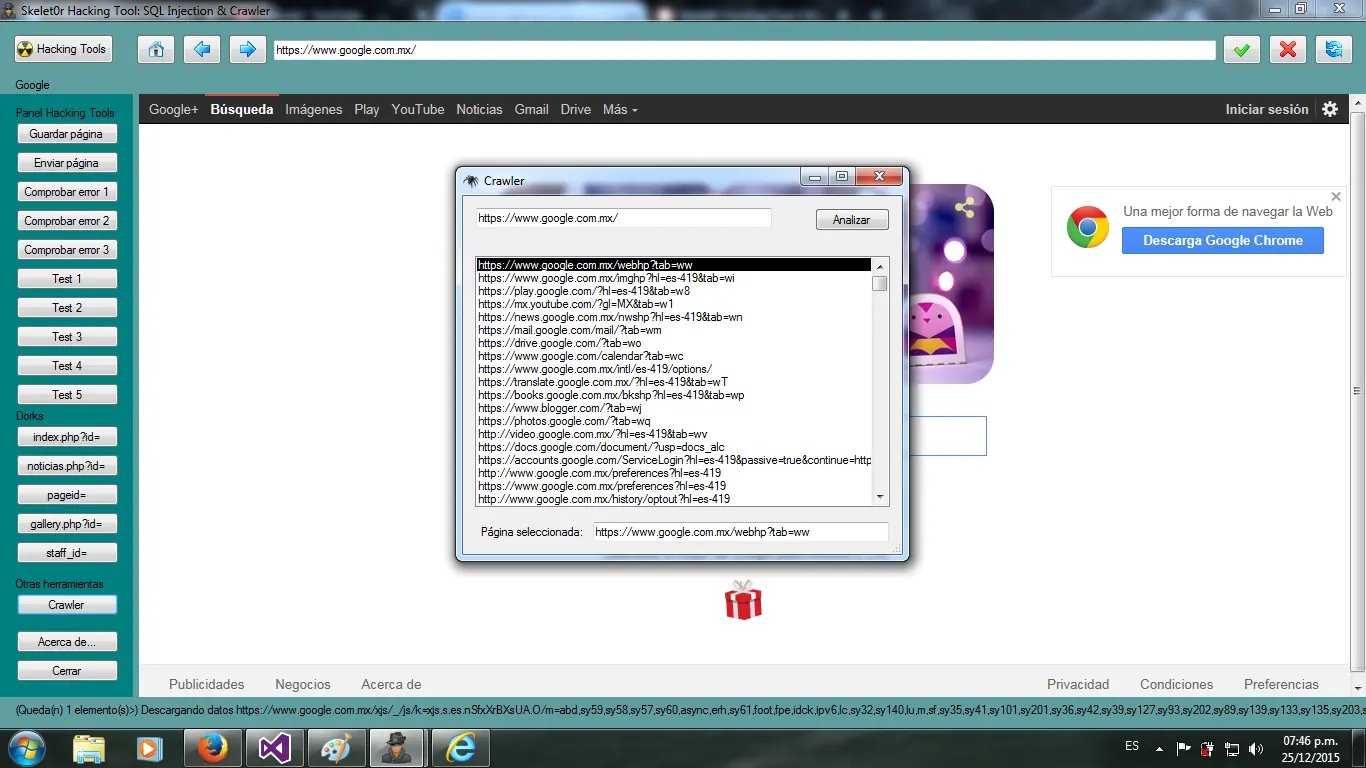Viewport: 1366px width, 768px height.
Task: Navigate forward with the right arrow icon
Action: click(248, 49)
